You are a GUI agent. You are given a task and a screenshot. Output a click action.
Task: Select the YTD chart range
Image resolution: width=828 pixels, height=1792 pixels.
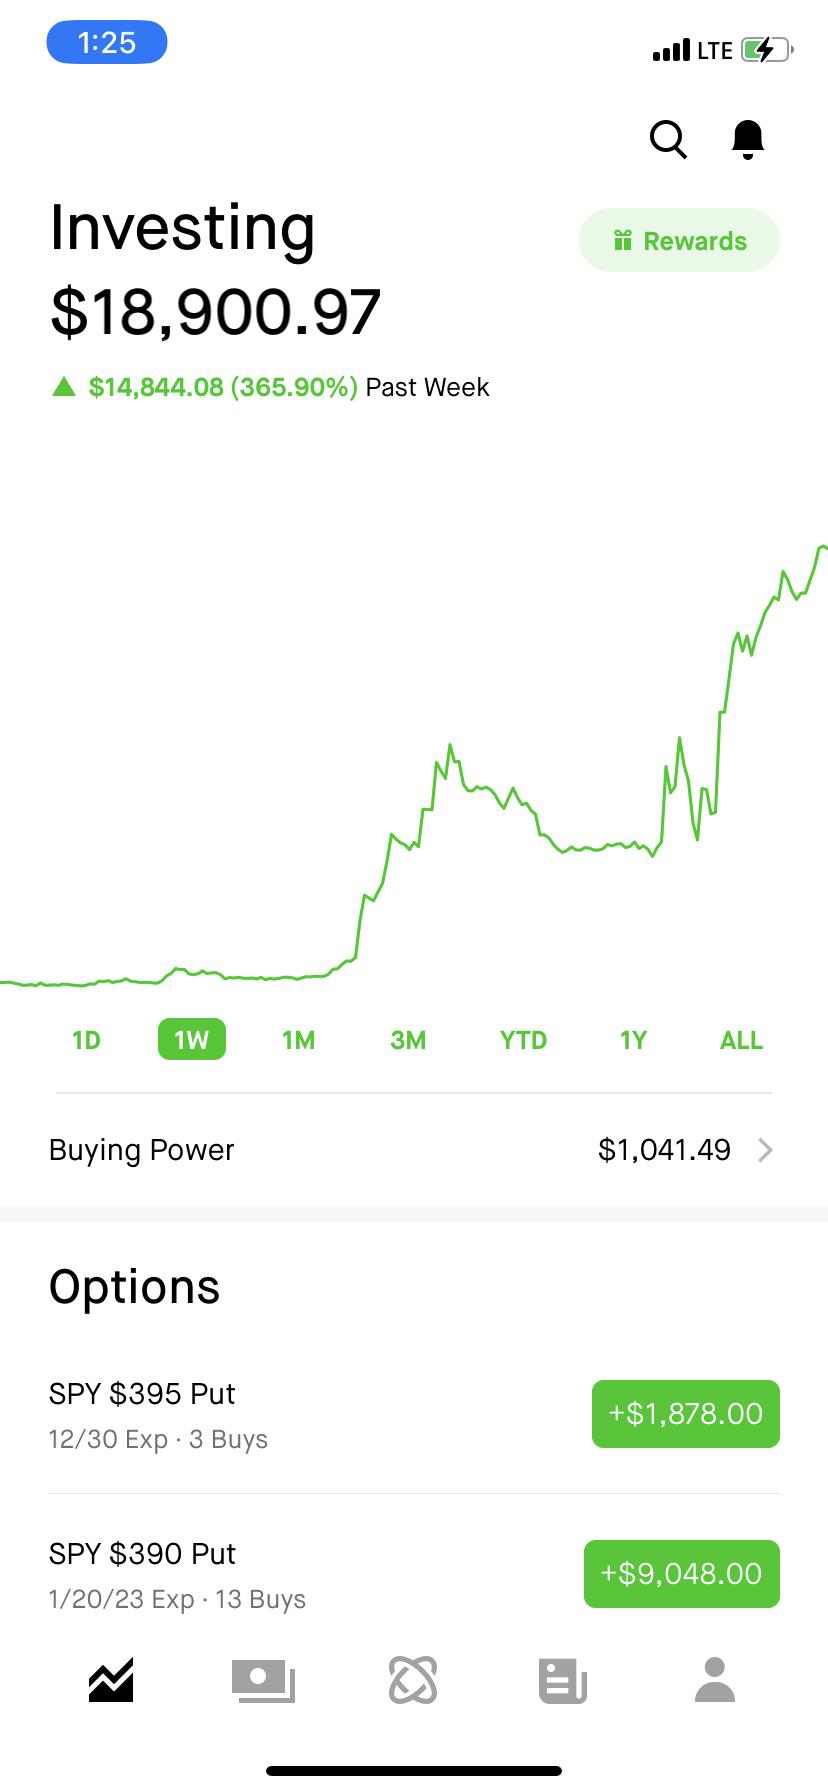tap(523, 1040)
